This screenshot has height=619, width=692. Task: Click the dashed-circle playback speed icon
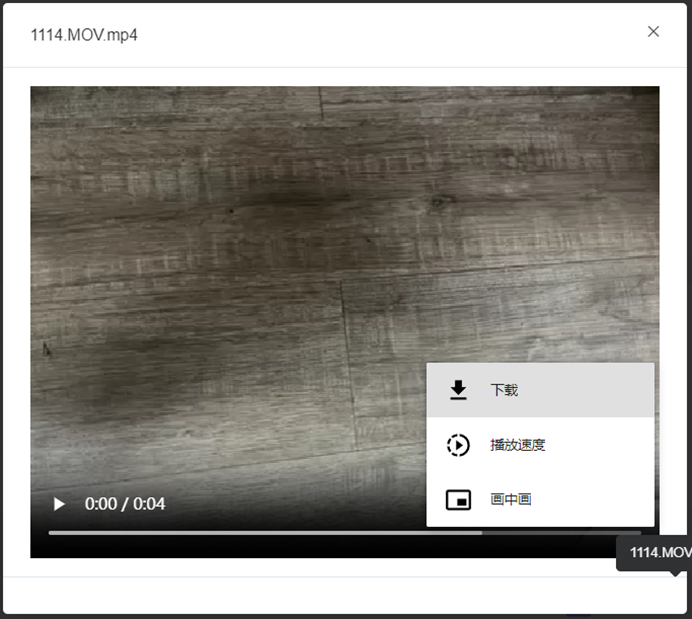coord(458,445)
